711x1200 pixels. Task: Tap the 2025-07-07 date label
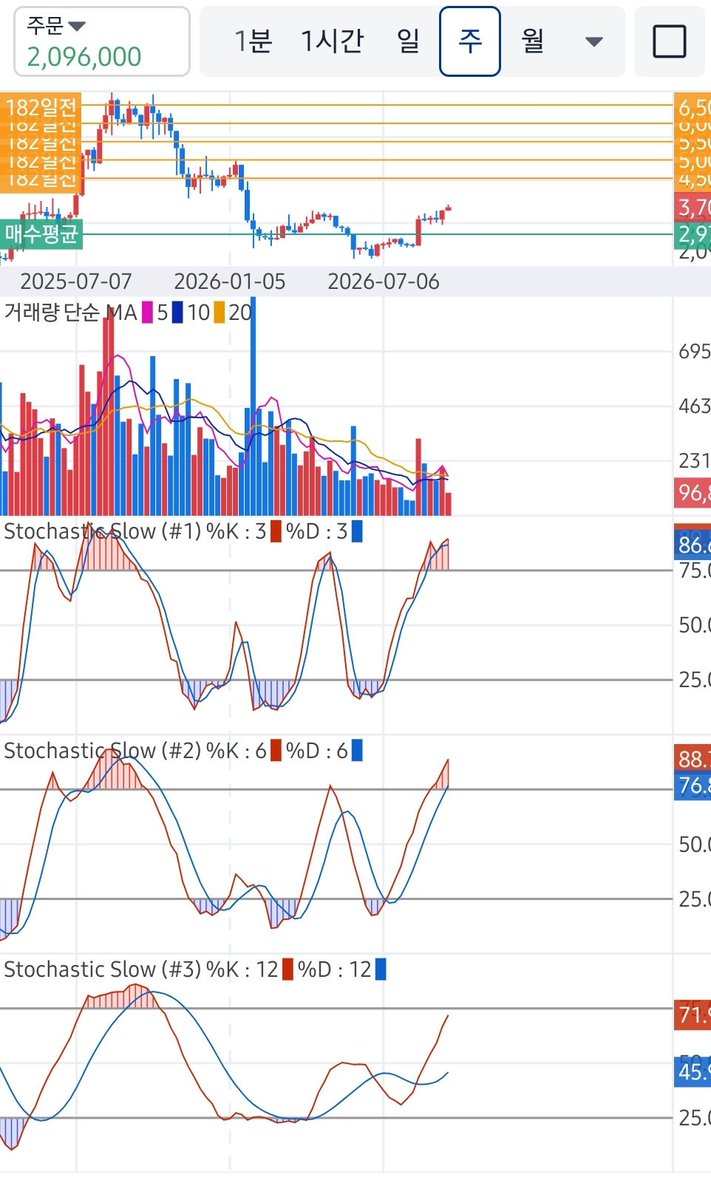(x=76, y=281)
